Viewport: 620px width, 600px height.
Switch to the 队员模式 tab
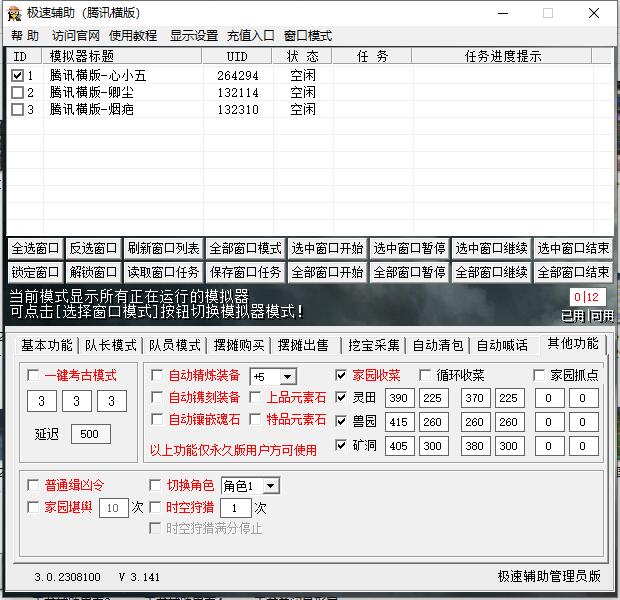(175, 345)
